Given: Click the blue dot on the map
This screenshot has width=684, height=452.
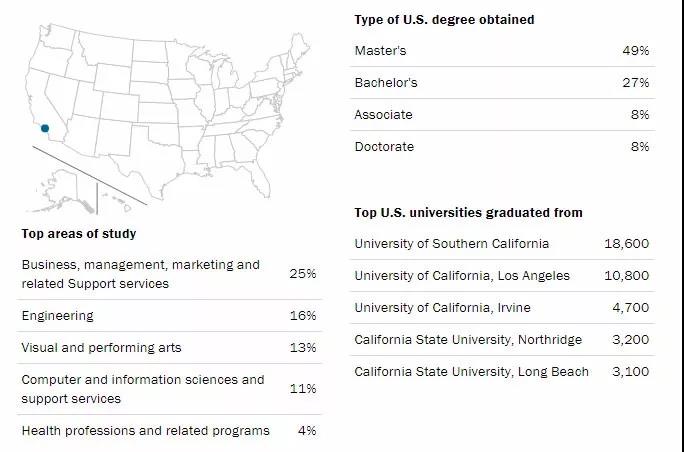Looking at the screenshot, I should (44, 128).
